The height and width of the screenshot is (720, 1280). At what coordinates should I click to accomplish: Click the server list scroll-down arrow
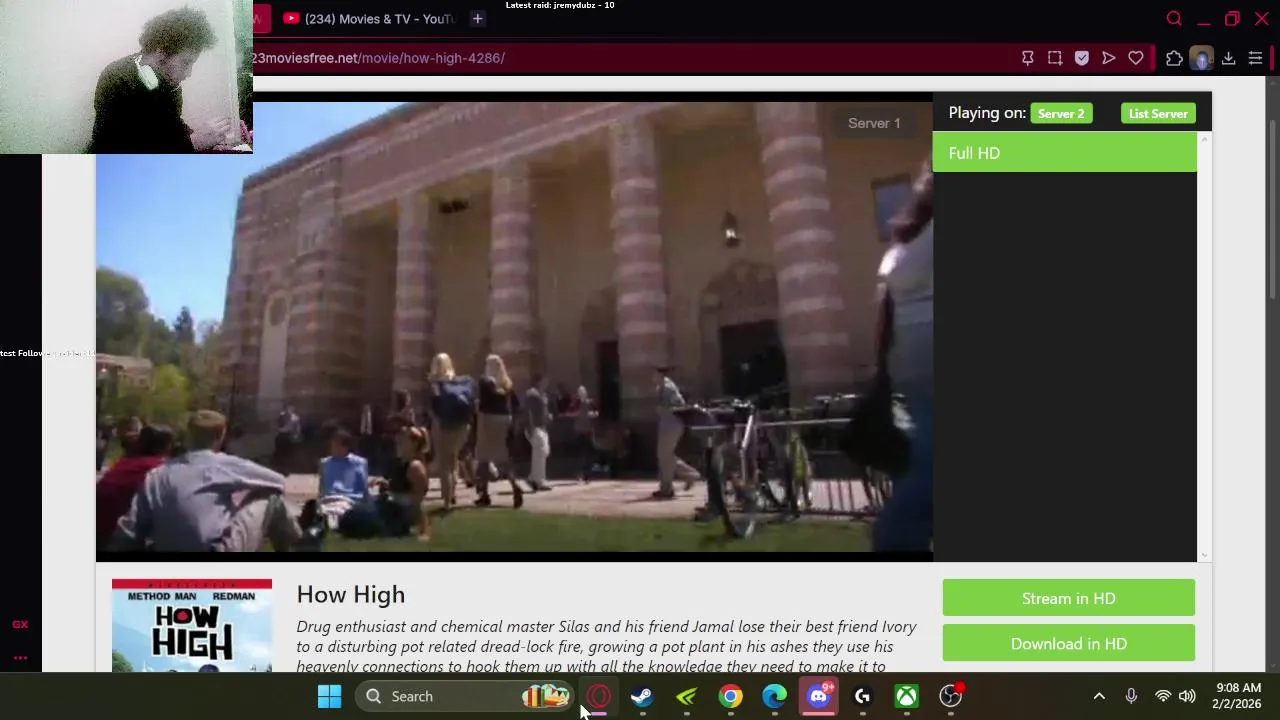coord(1204,555)
